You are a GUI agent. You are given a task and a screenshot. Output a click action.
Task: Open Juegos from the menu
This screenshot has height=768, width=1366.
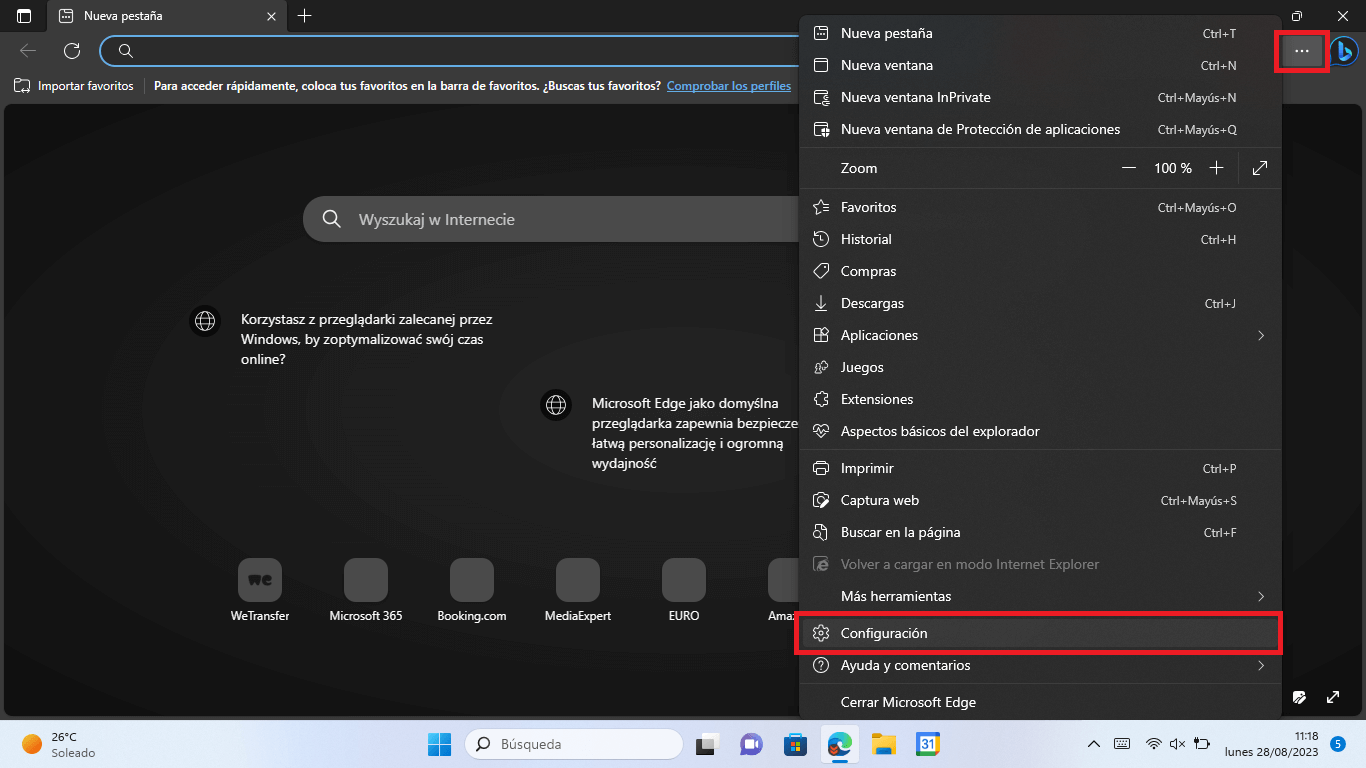pos(1040,367)
